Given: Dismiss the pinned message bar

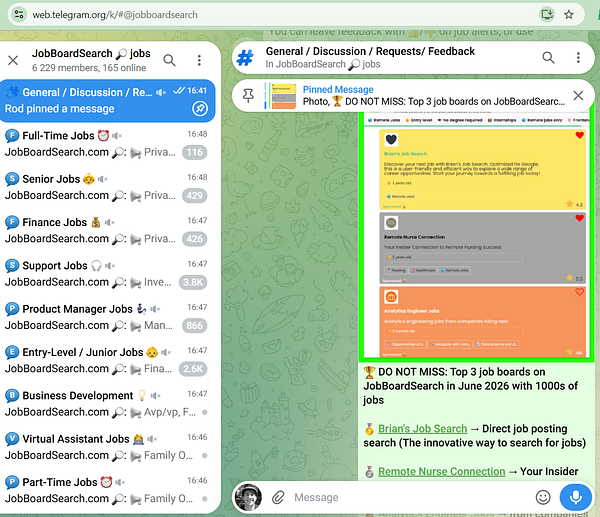Looking at the screenshot, I should [x=578, y=95].
